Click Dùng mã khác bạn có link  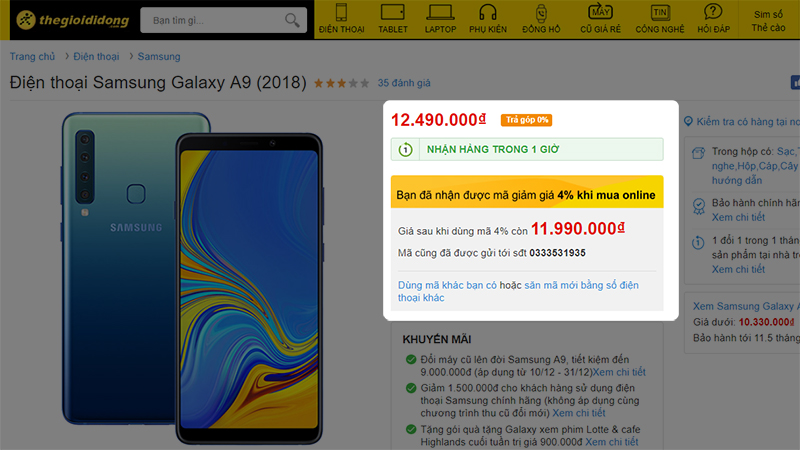click(447, 285)
